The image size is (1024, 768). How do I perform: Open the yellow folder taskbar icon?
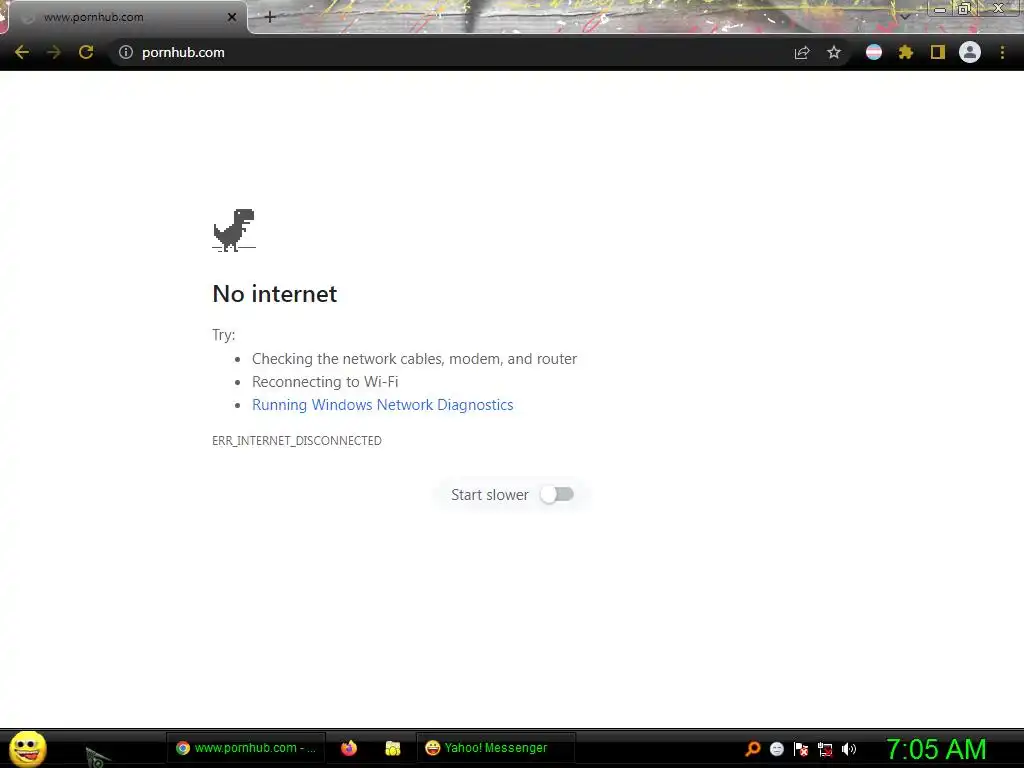pos(392,748)
